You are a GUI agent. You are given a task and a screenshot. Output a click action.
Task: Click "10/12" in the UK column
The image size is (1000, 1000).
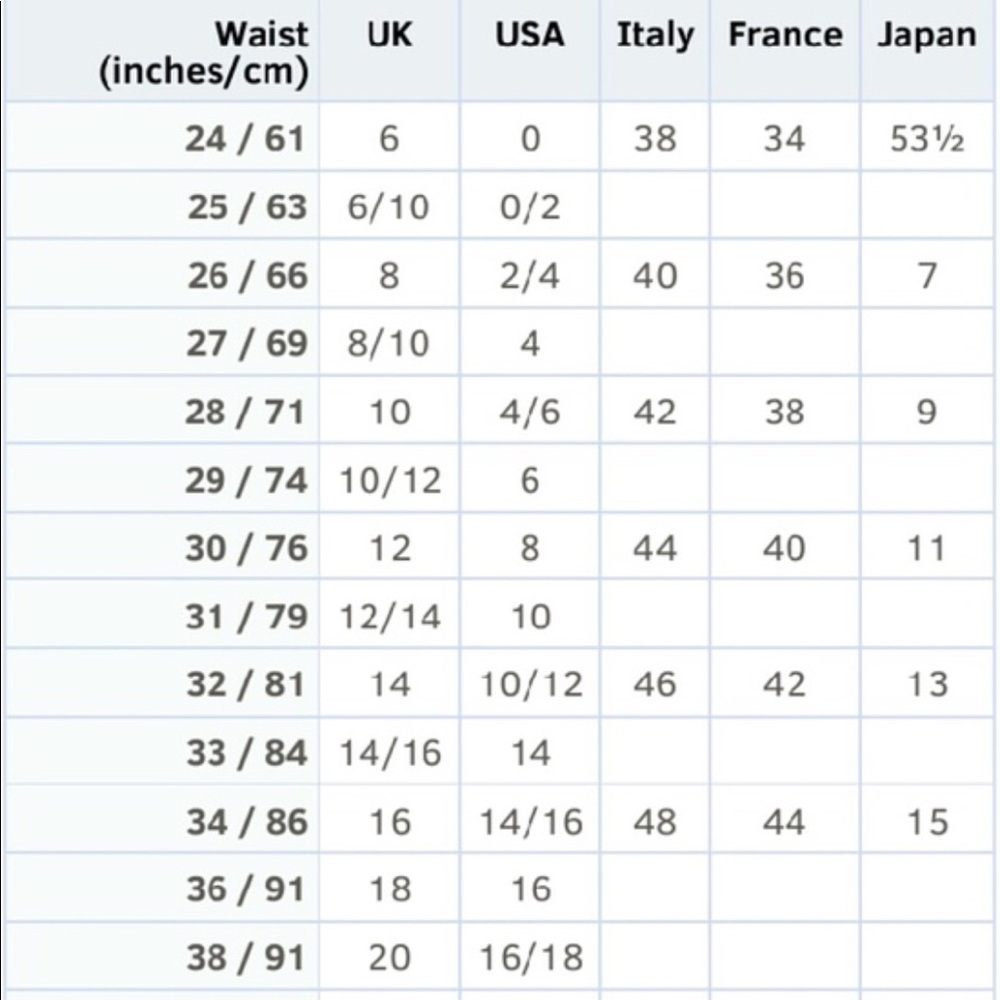389,481
